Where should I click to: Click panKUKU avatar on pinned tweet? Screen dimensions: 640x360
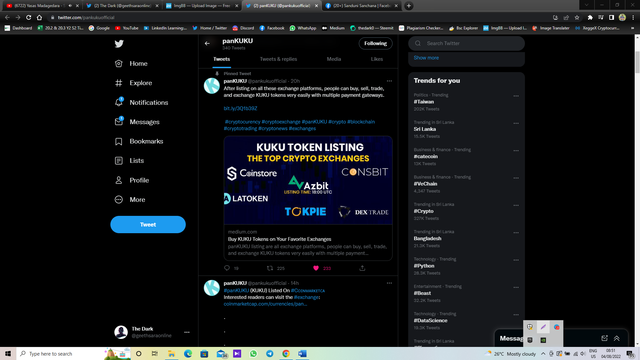(x=211, y=86)
